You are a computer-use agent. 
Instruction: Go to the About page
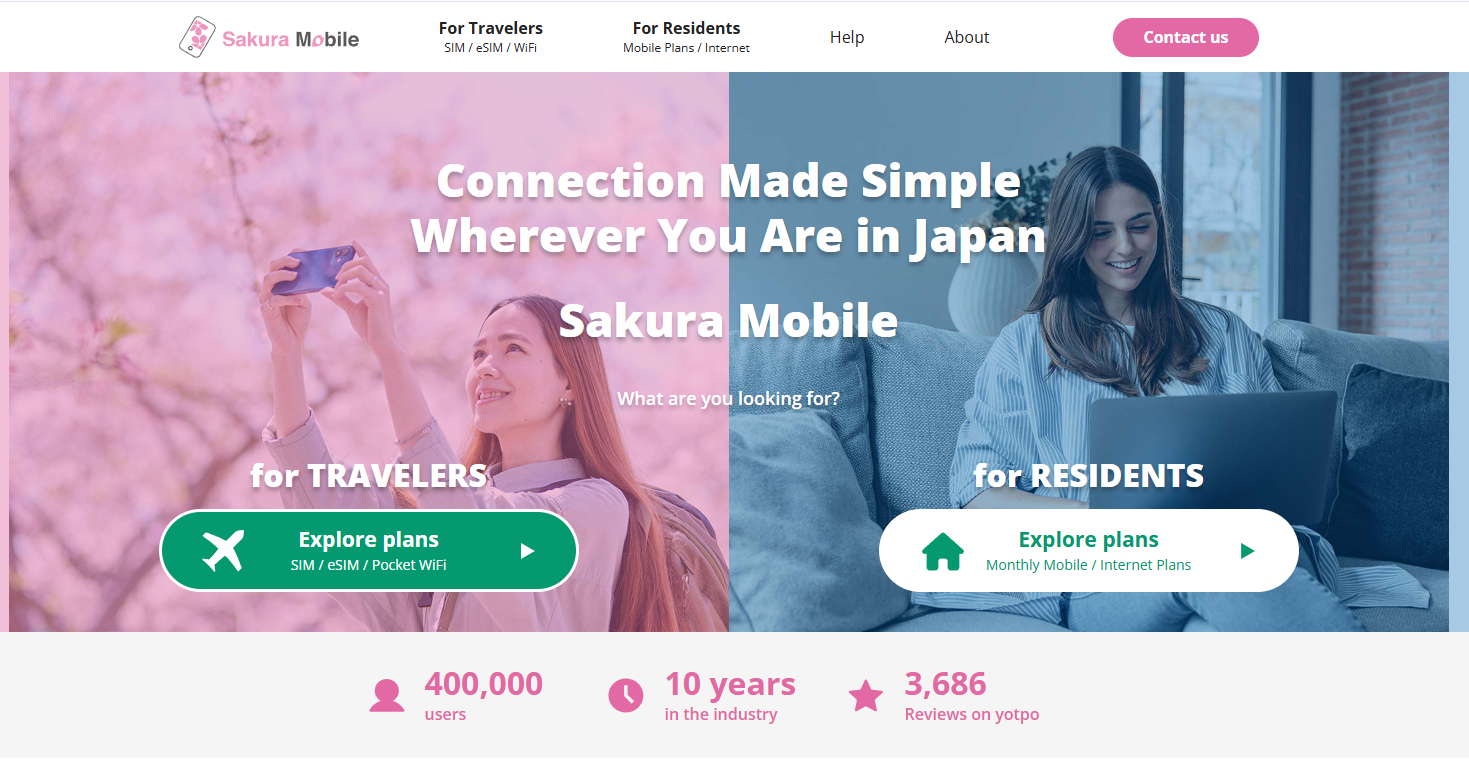click(x=967, y=37)
